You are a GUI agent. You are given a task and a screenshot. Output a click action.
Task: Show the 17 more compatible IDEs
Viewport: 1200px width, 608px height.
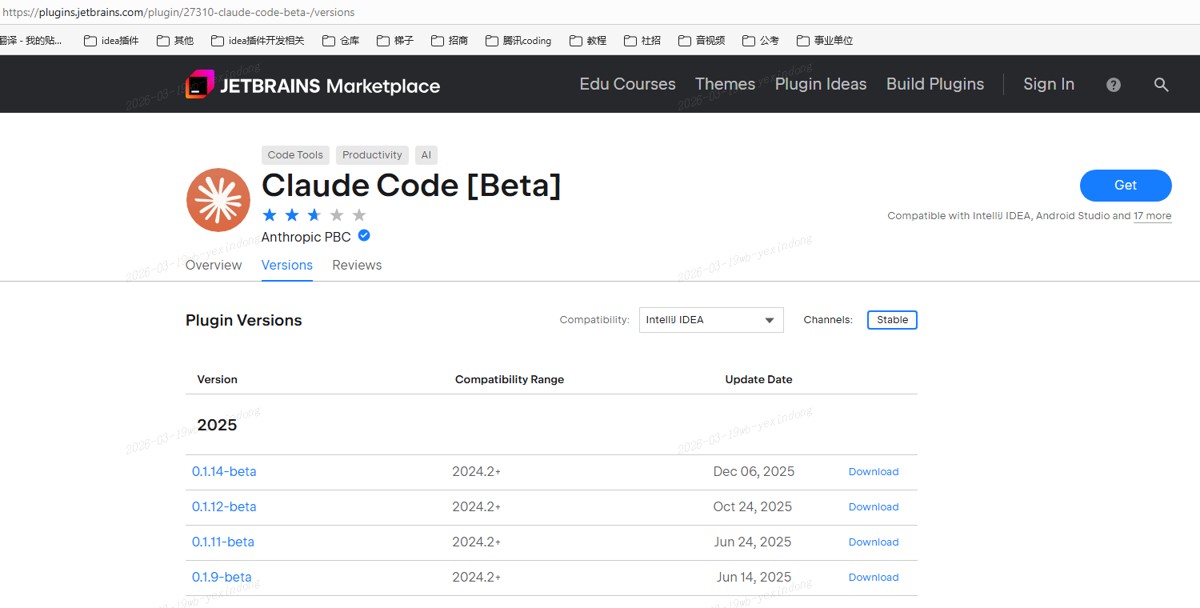tap(1152, 216)
